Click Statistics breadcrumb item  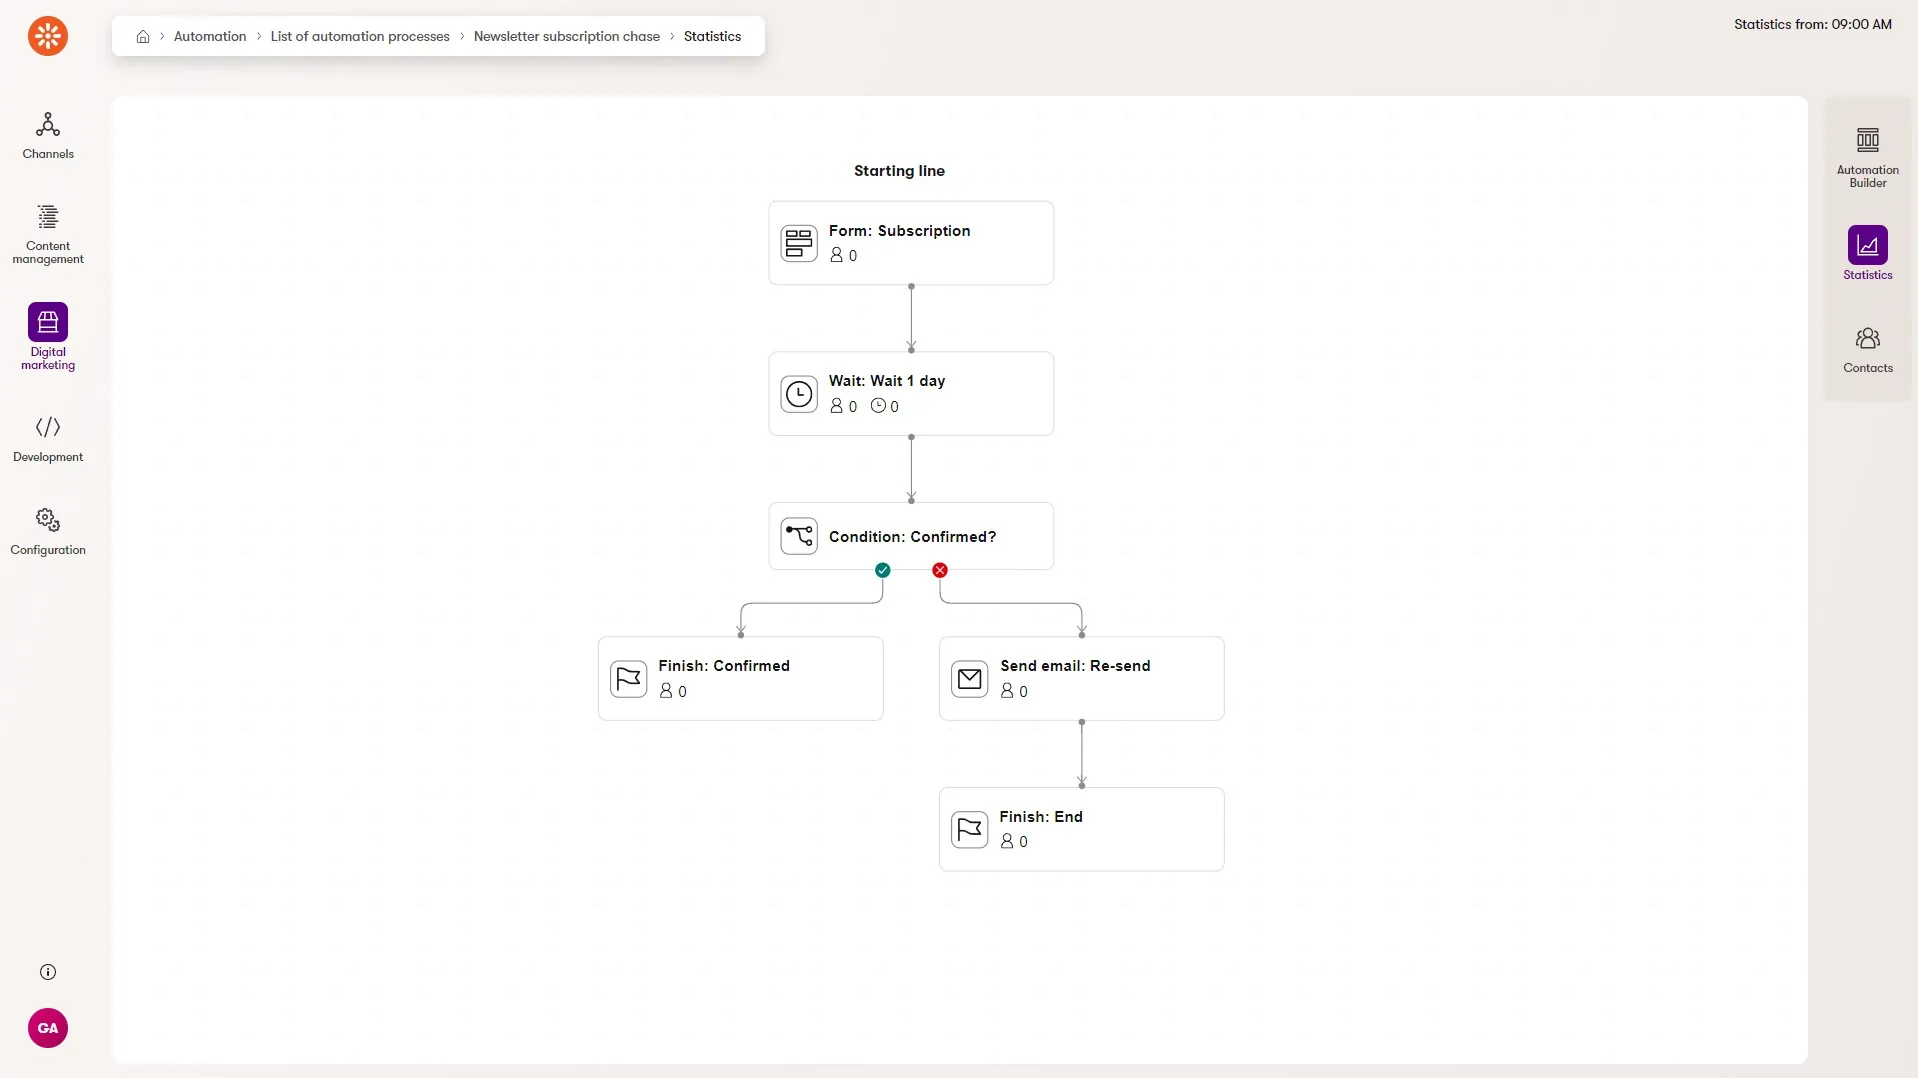click(712, 37)
